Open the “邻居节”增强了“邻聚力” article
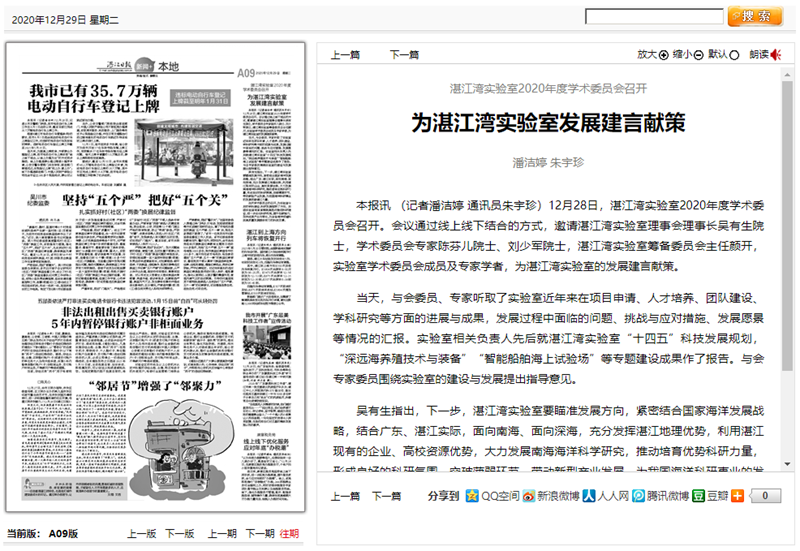 (155, 386)
